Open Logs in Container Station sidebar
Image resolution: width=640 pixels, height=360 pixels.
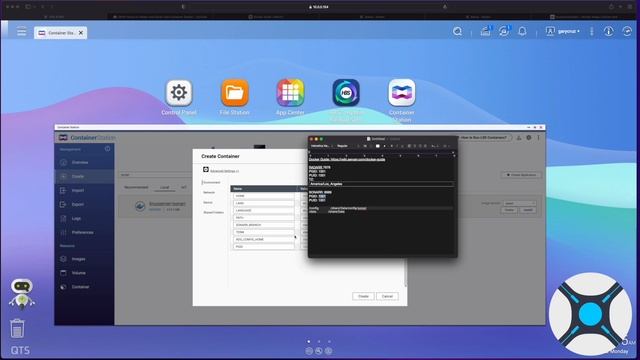click(84, 218)
